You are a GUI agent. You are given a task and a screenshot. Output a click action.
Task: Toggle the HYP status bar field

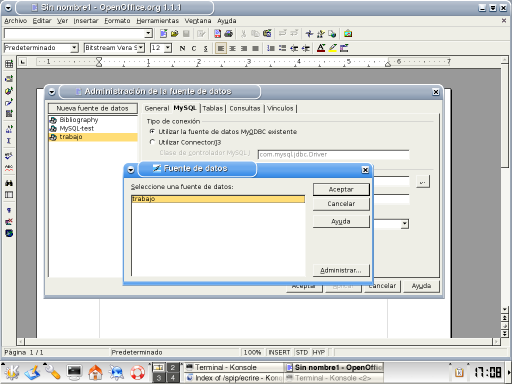319,352
